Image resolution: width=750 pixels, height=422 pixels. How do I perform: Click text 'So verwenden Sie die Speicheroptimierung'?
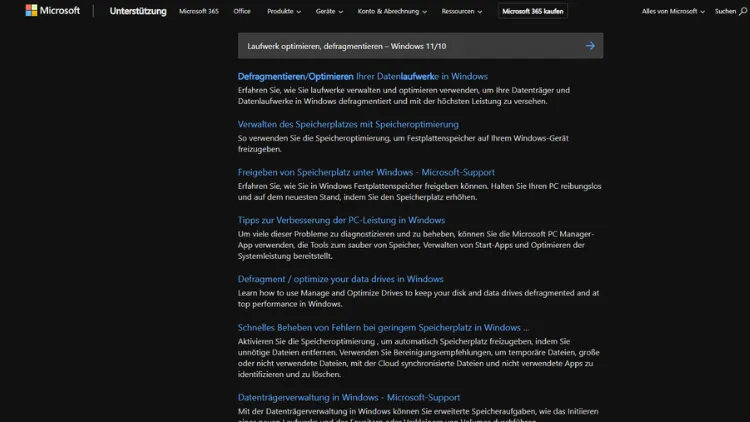click(x=314, y=138)
